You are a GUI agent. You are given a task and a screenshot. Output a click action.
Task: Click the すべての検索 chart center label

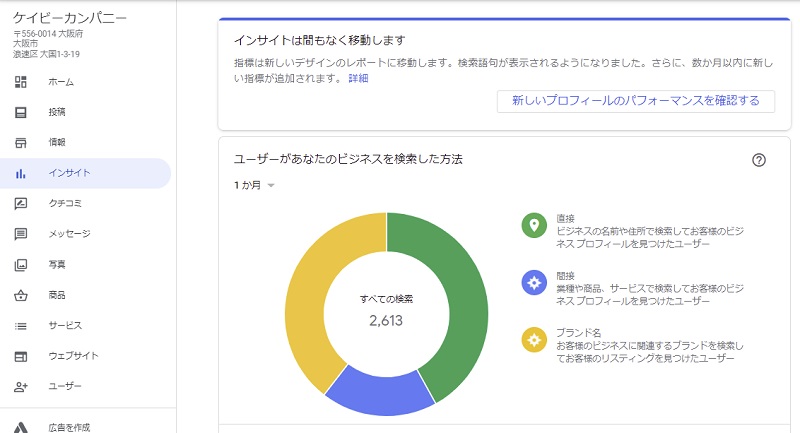point(386,299)
